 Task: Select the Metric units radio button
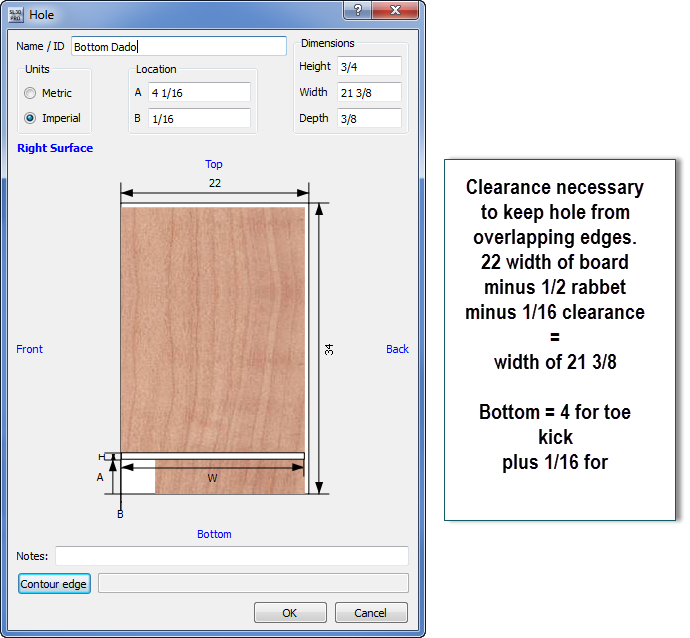click(30, 93)
